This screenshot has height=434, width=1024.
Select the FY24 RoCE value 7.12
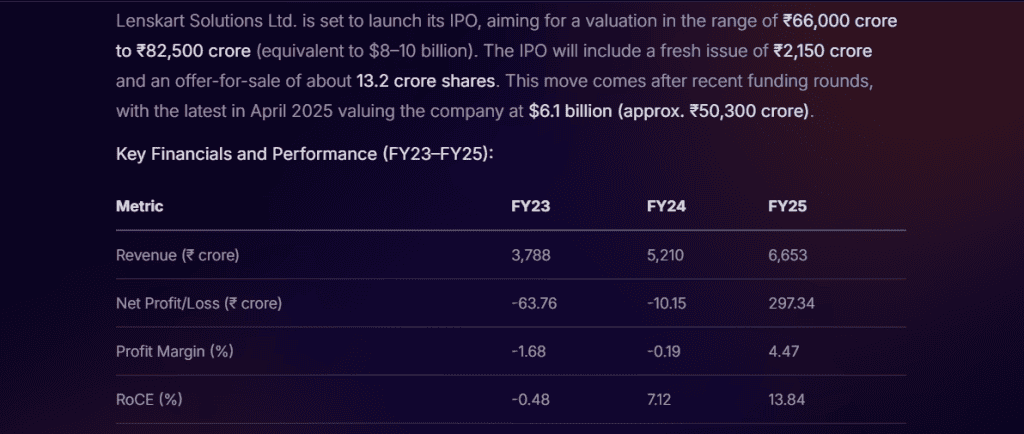point(662,399)
